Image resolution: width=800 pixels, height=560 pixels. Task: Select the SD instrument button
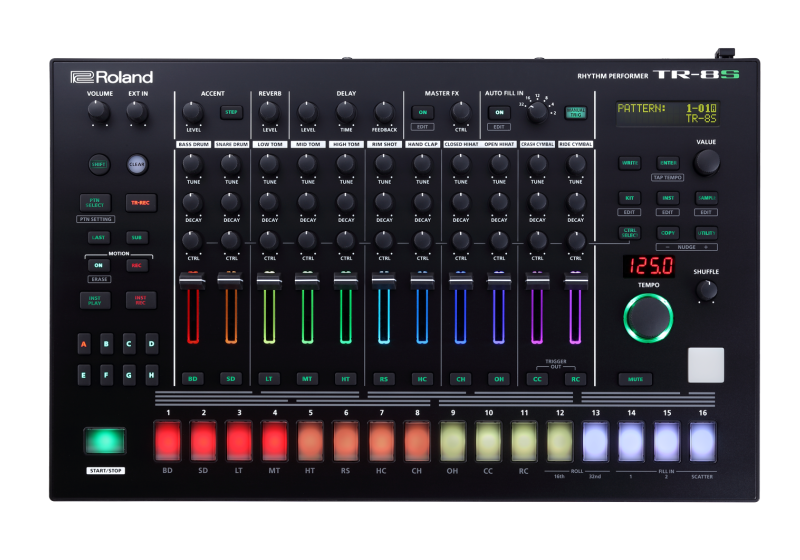231,379
